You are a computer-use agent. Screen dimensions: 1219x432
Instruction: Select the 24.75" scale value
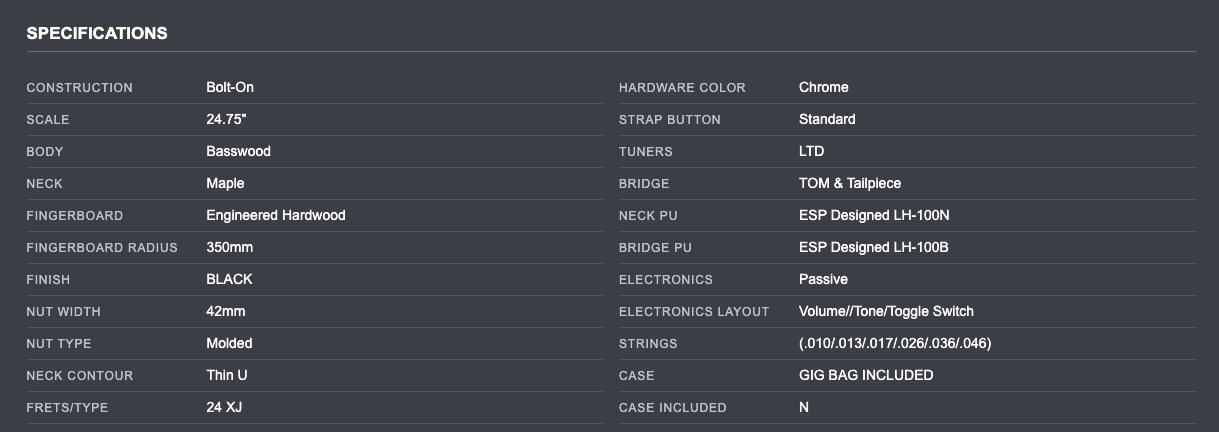click(x=226, y=119)
